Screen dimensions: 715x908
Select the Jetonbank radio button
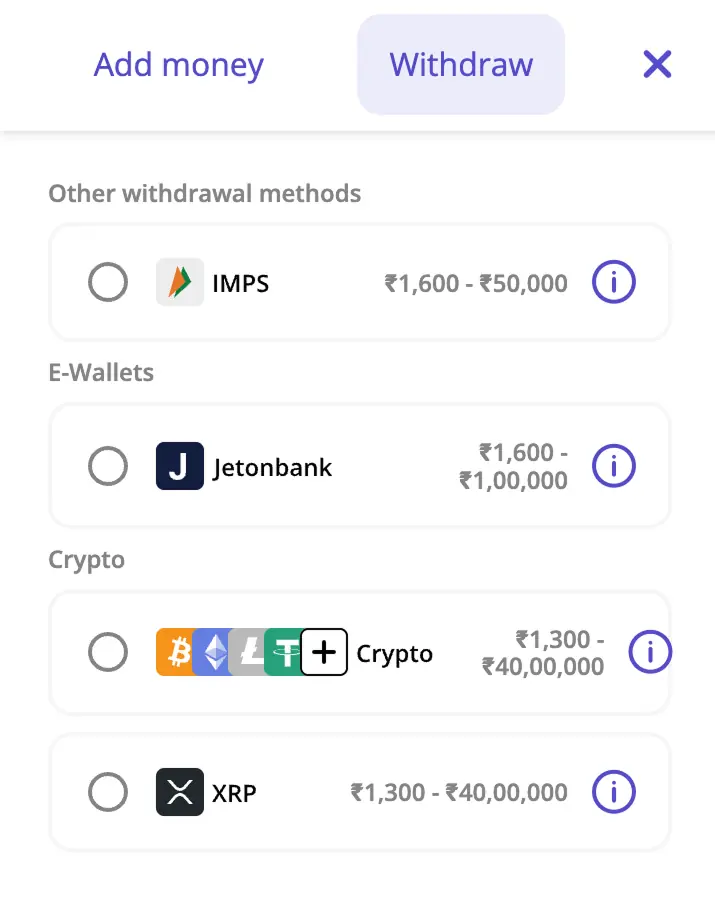point(108,466)
